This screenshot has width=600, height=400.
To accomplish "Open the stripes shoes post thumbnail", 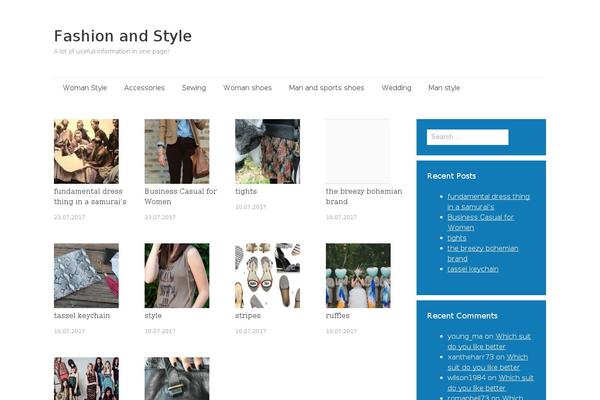I will point(267,276).
